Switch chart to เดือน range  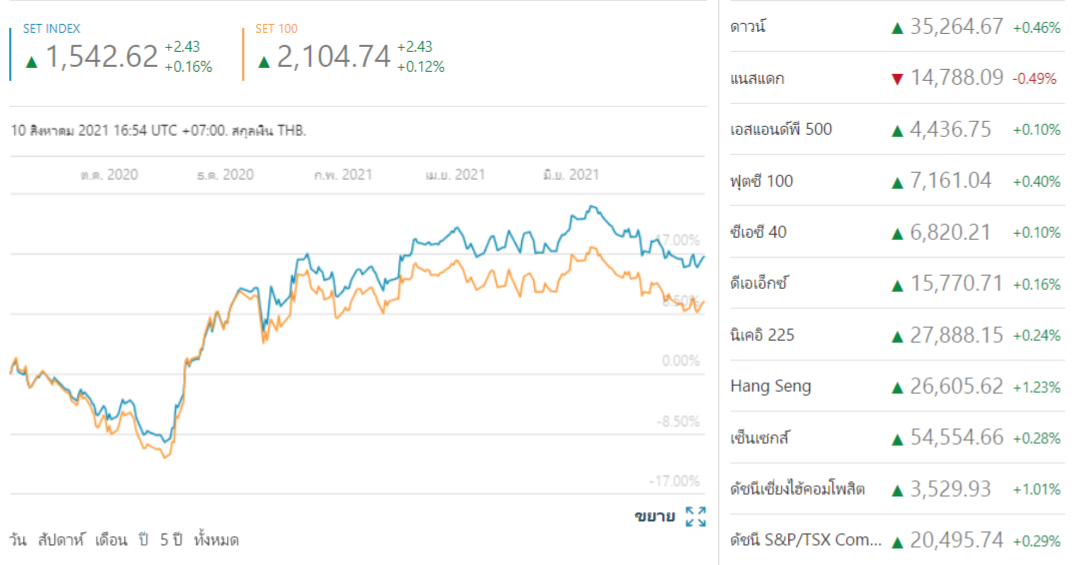tap(111, 540)
